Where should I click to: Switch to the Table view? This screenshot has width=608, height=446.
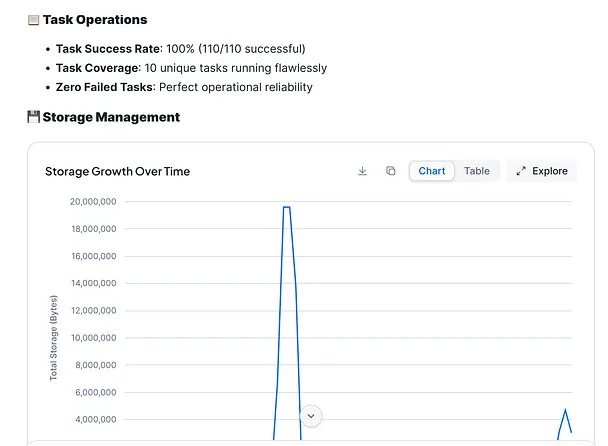[x=477, y=171]
